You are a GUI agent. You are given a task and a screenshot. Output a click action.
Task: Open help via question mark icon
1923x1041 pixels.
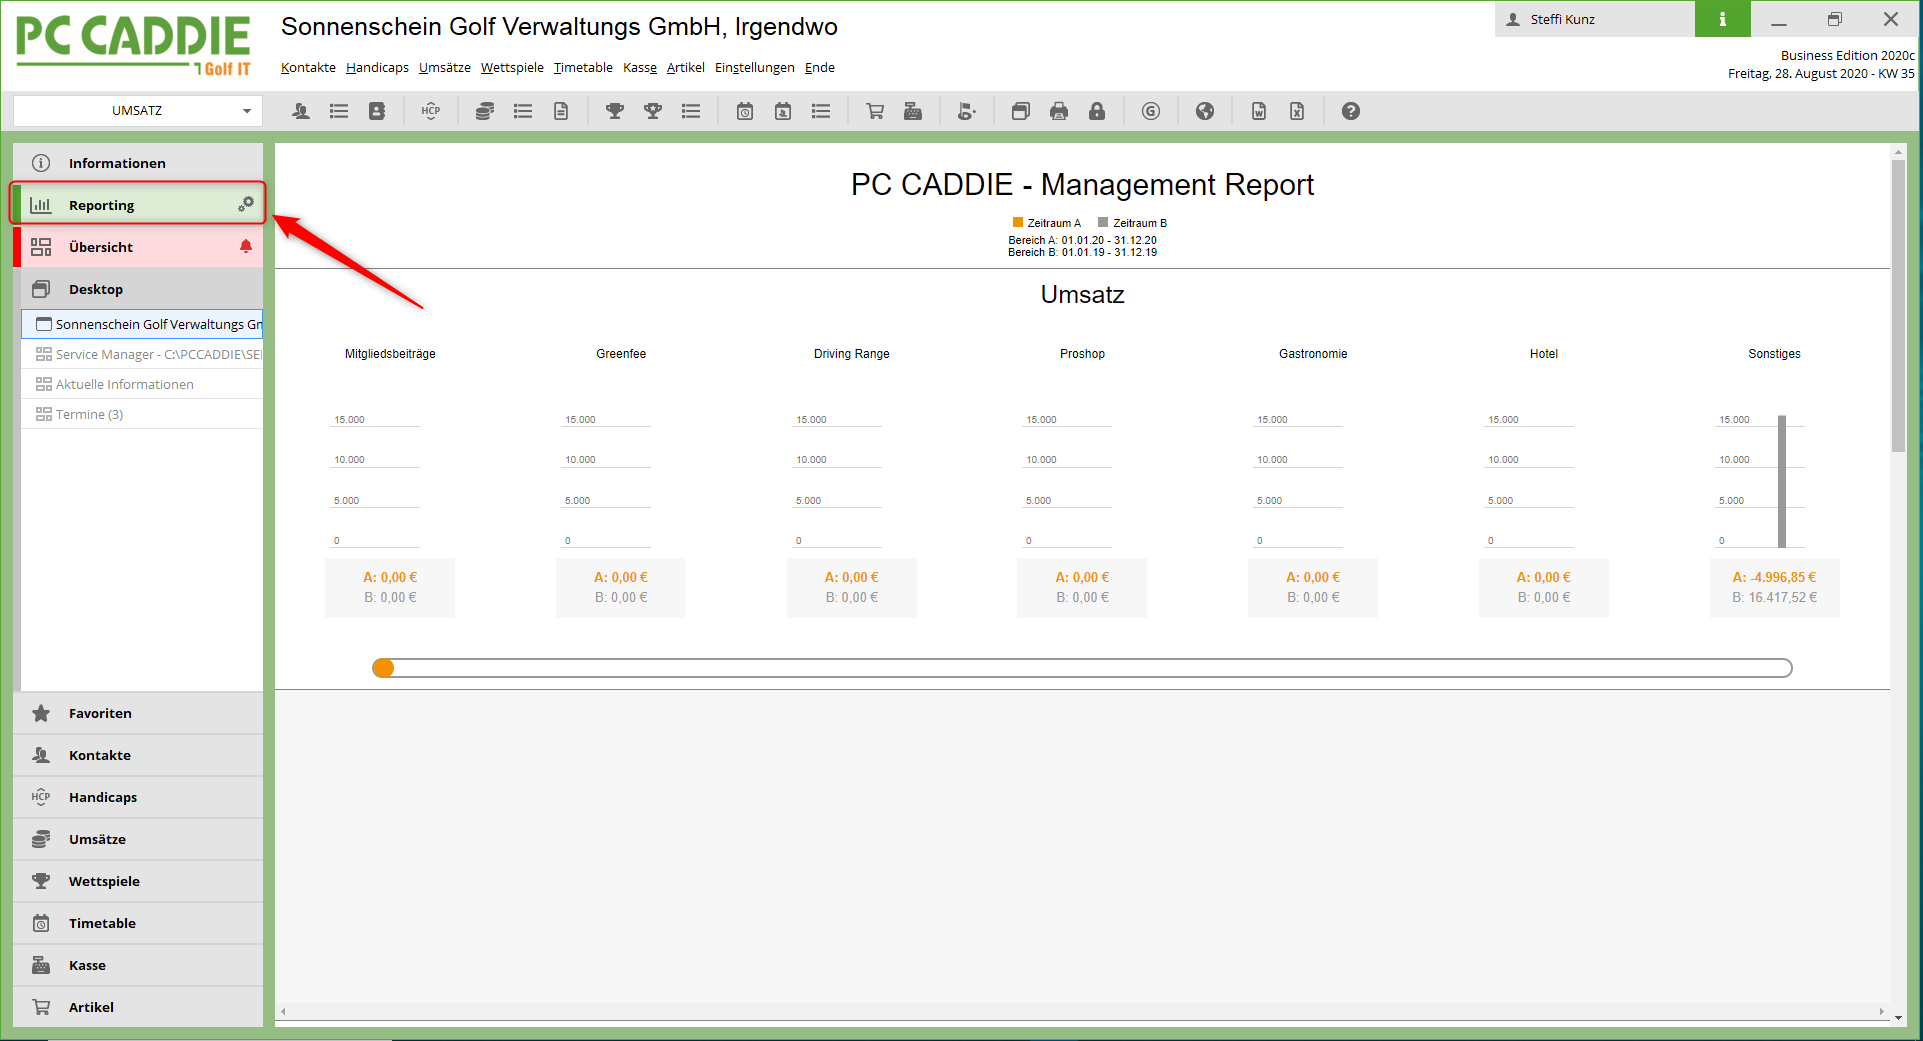pos(1351,111)
